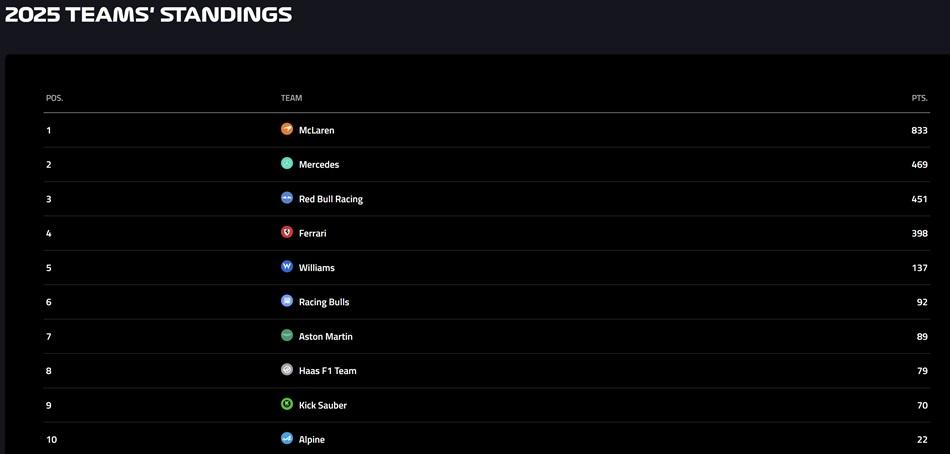The width and height of the screenshot is (950, 454).
Task: Click McLaren's 833 points value
Action: 919,130
